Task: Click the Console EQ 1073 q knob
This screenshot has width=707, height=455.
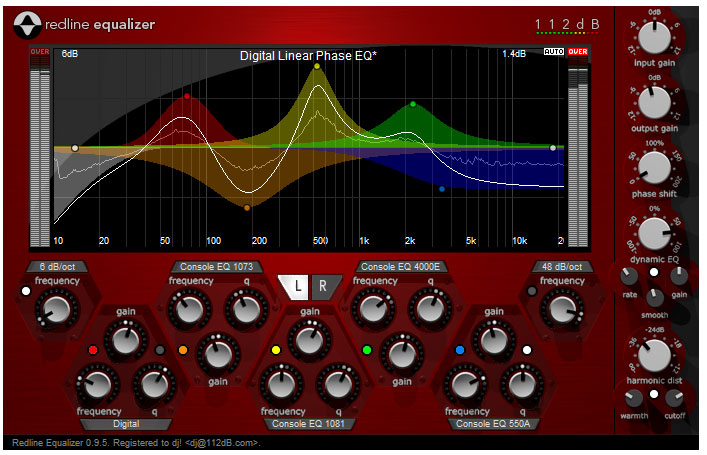Action: (246, 310)
